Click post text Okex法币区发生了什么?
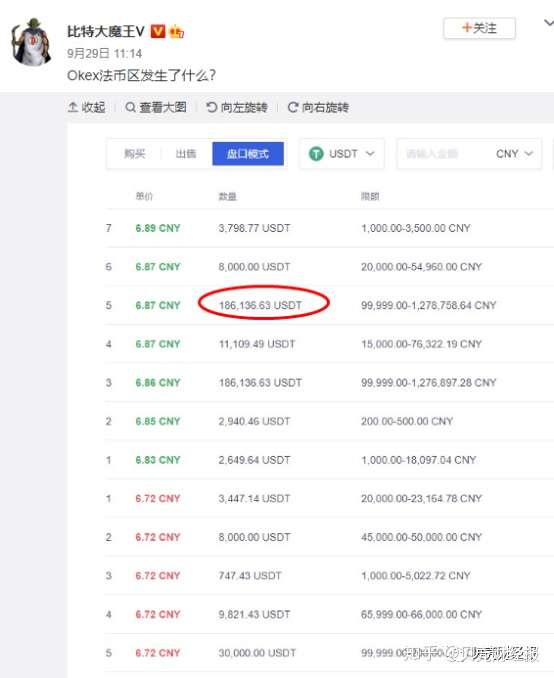The image size is (554, 678). point(141,75)
